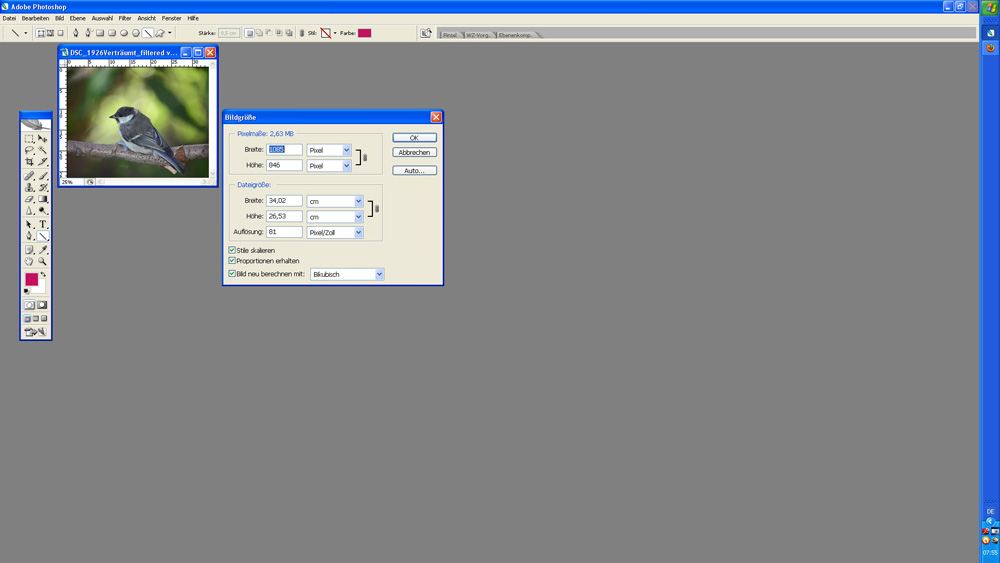This screenshot has height=563, width=1000.
Task: Select the Lasso tool
Action: pos(29,150)
